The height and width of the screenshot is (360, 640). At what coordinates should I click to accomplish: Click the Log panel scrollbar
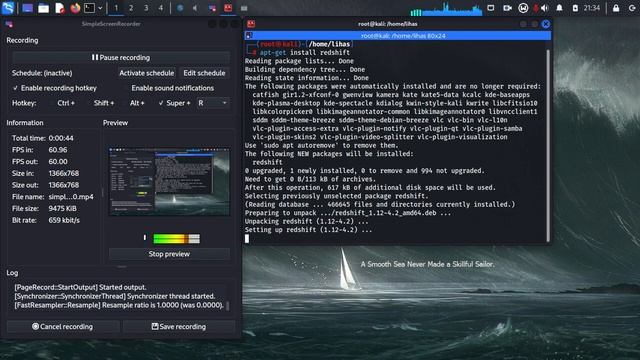click(x=228, y=306)
